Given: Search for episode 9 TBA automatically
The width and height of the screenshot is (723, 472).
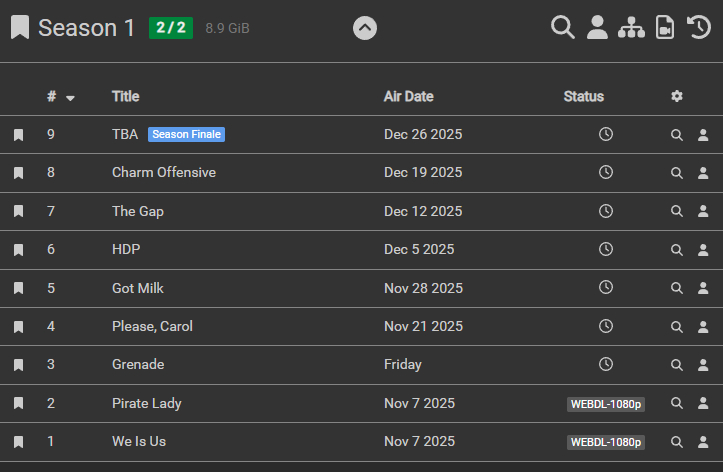Looking at the screenshot, I should click(x=677, y=134).
